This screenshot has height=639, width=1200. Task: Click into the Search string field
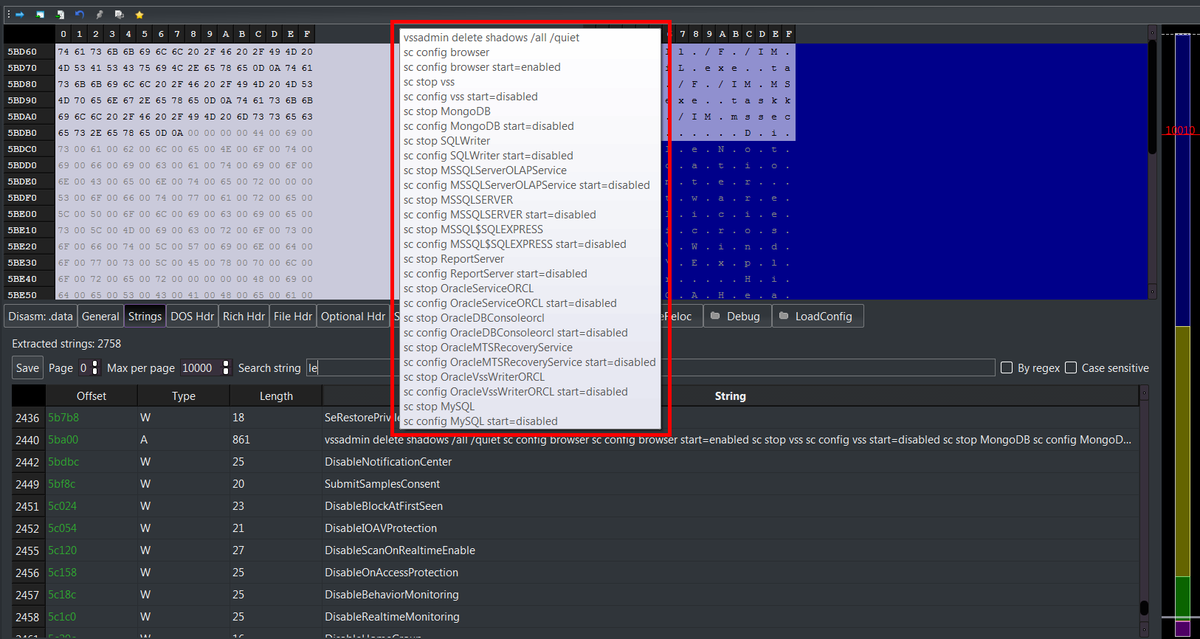[650, 368]
